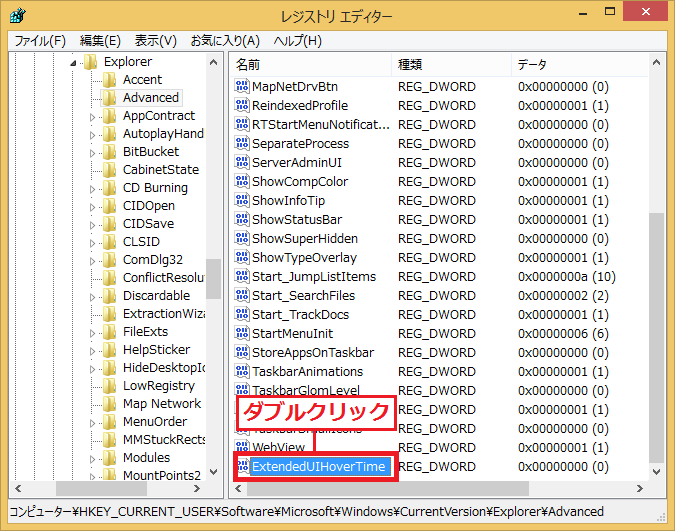Click the MMStuckRects folder icon
Viewport: 675px width, 531px height.
[109, 440]
